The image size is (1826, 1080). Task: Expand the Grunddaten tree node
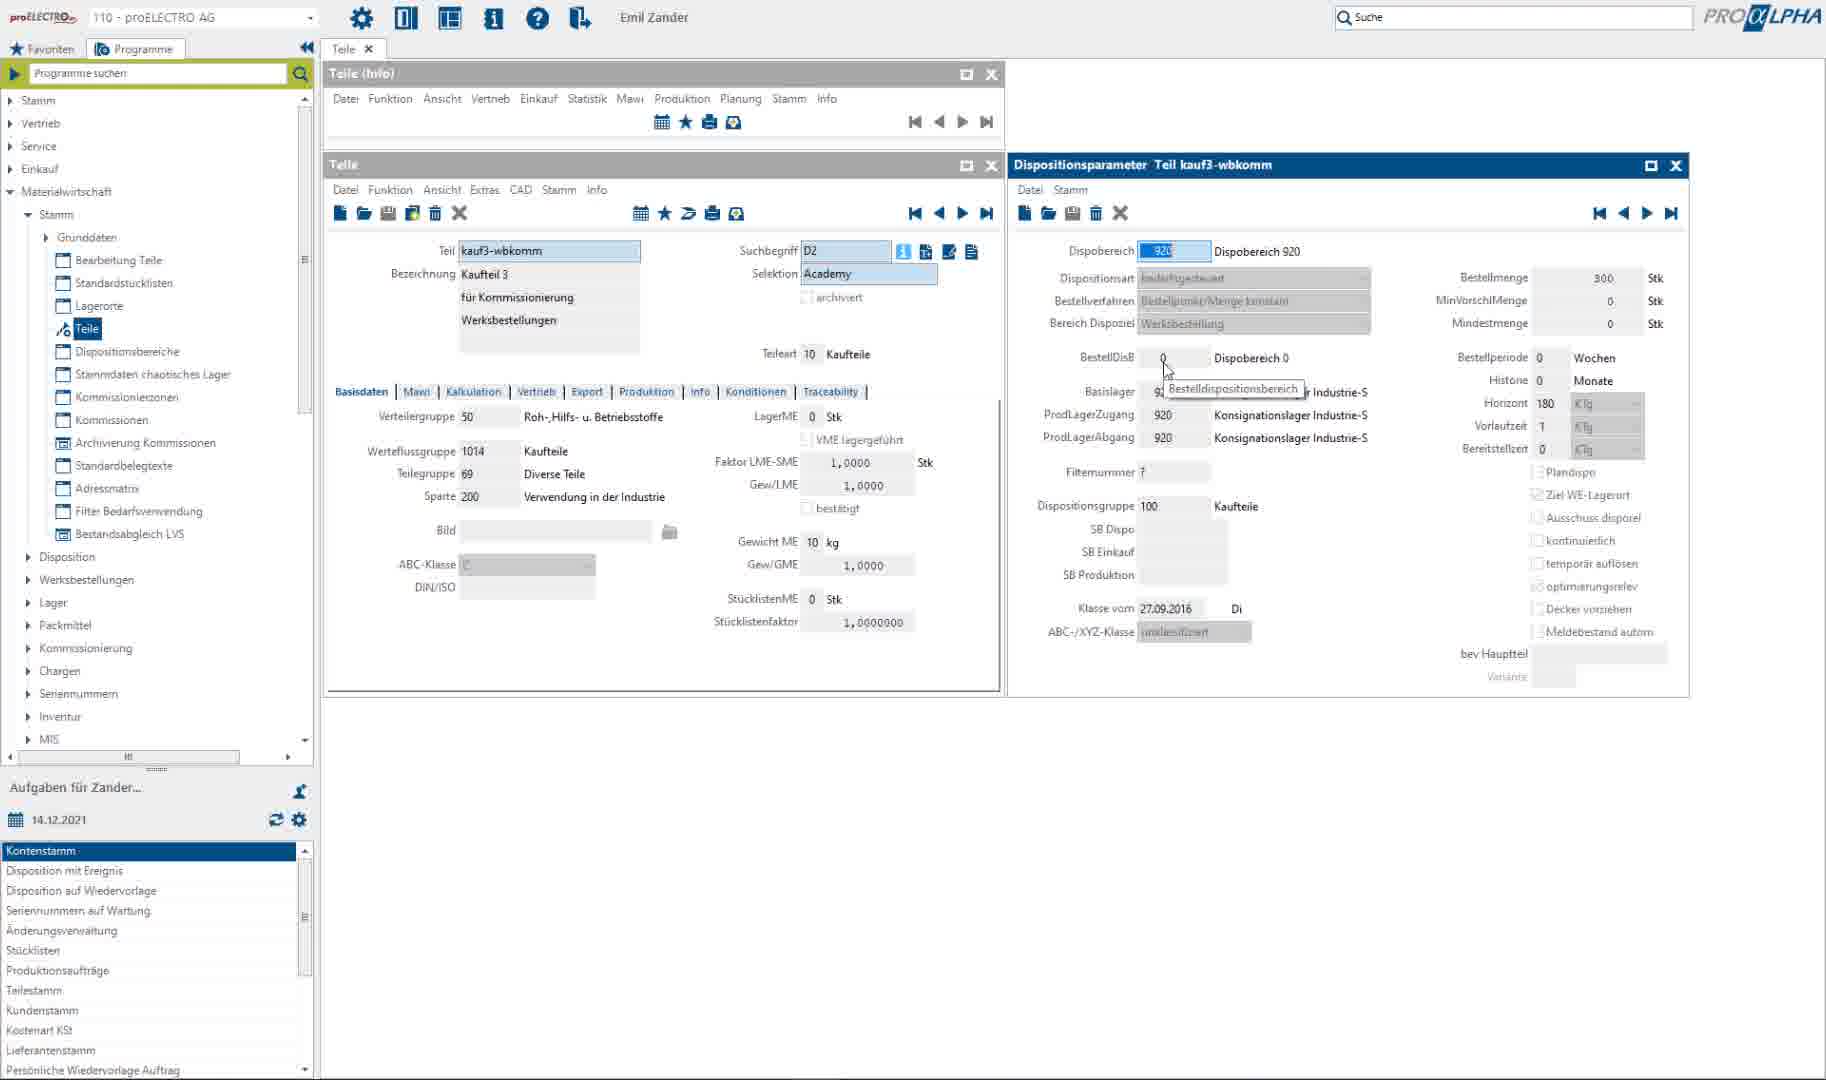click(x=46, y=238)
